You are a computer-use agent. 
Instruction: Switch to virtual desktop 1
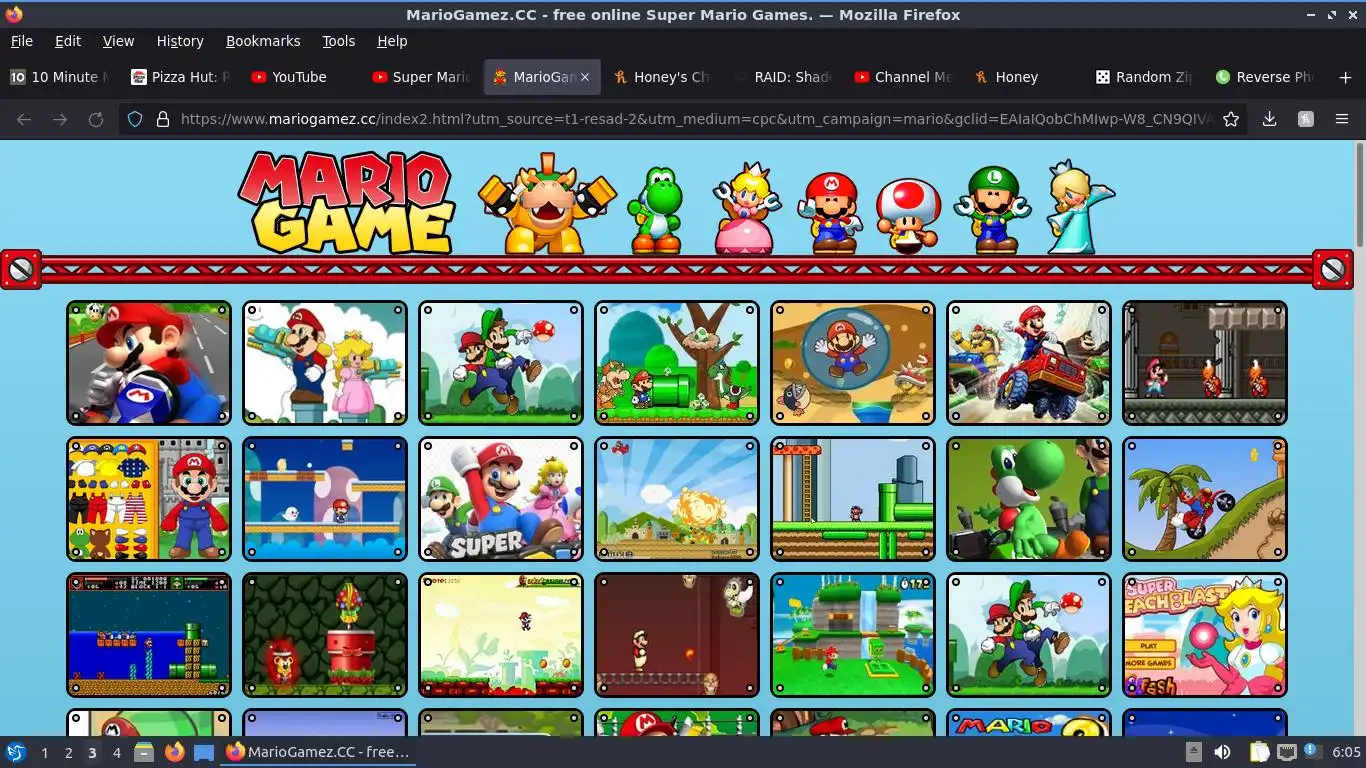pos(45,752)
